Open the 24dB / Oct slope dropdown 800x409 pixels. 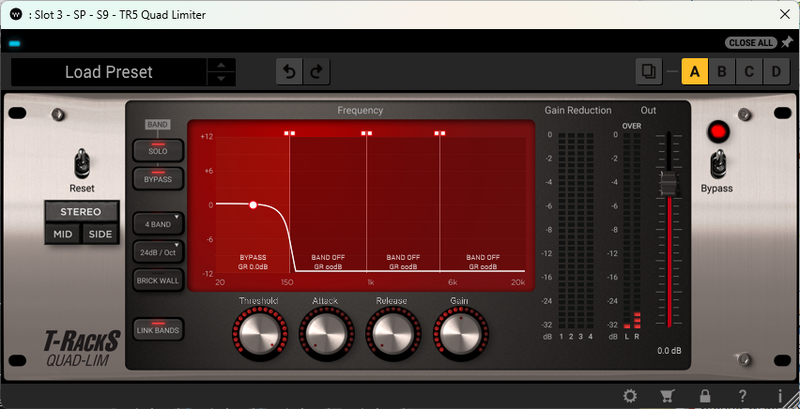158,252
